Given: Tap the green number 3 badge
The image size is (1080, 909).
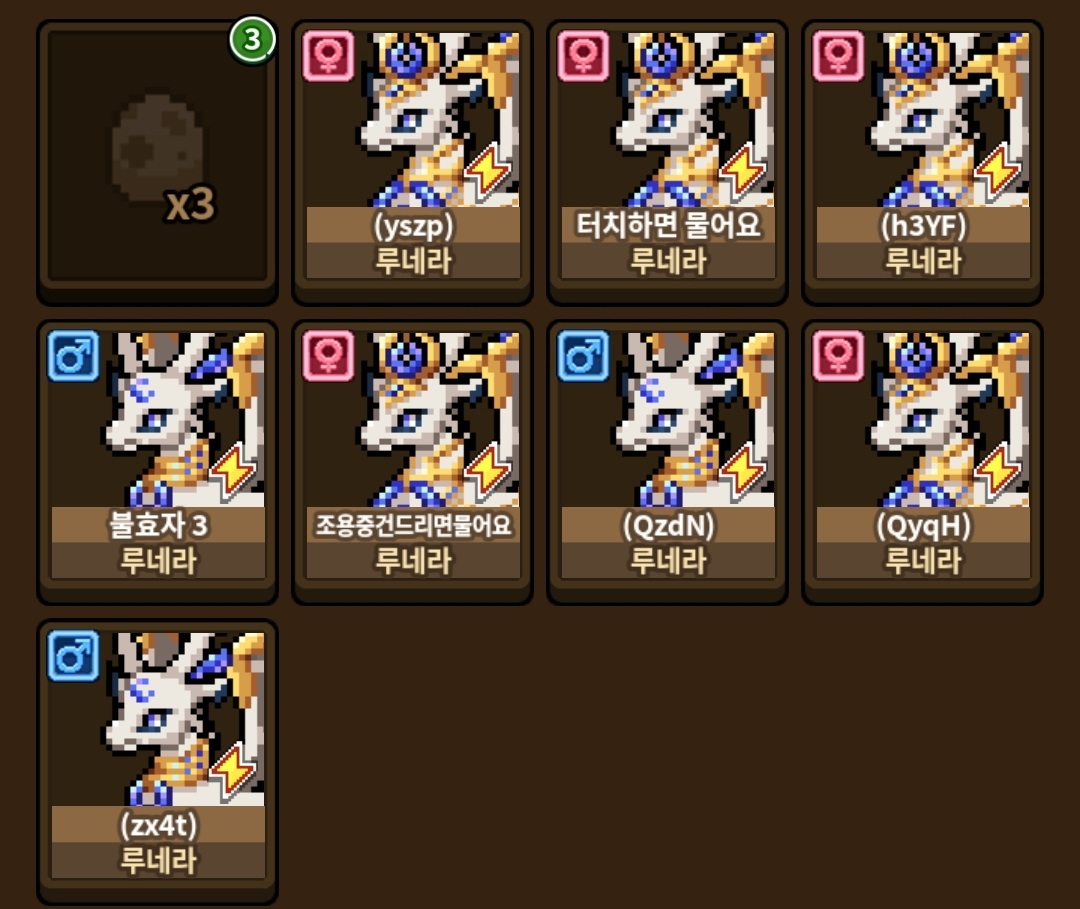Looking at the screenshot, I should tap(252, 40).
